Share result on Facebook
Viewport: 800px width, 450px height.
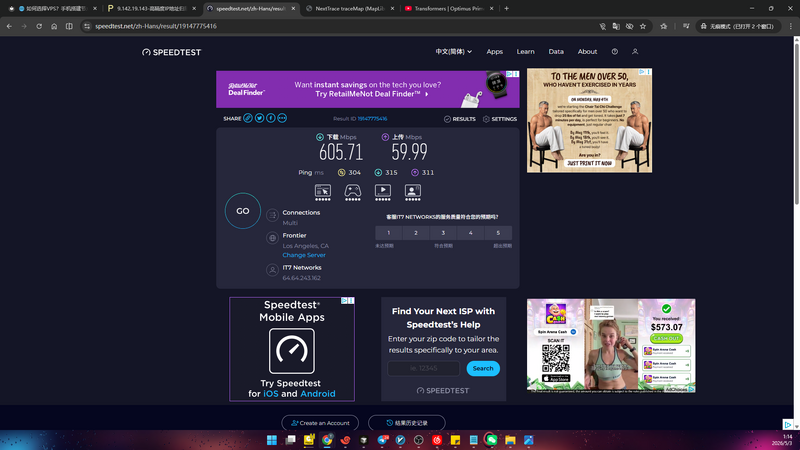tap(270, 118)
